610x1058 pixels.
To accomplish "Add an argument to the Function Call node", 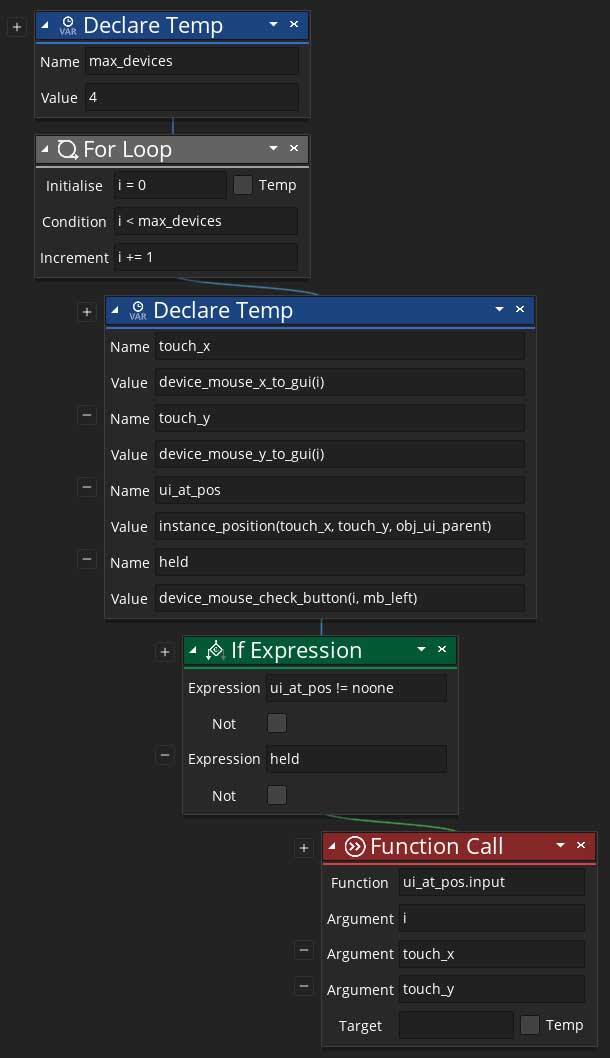I will coord(304,848).
